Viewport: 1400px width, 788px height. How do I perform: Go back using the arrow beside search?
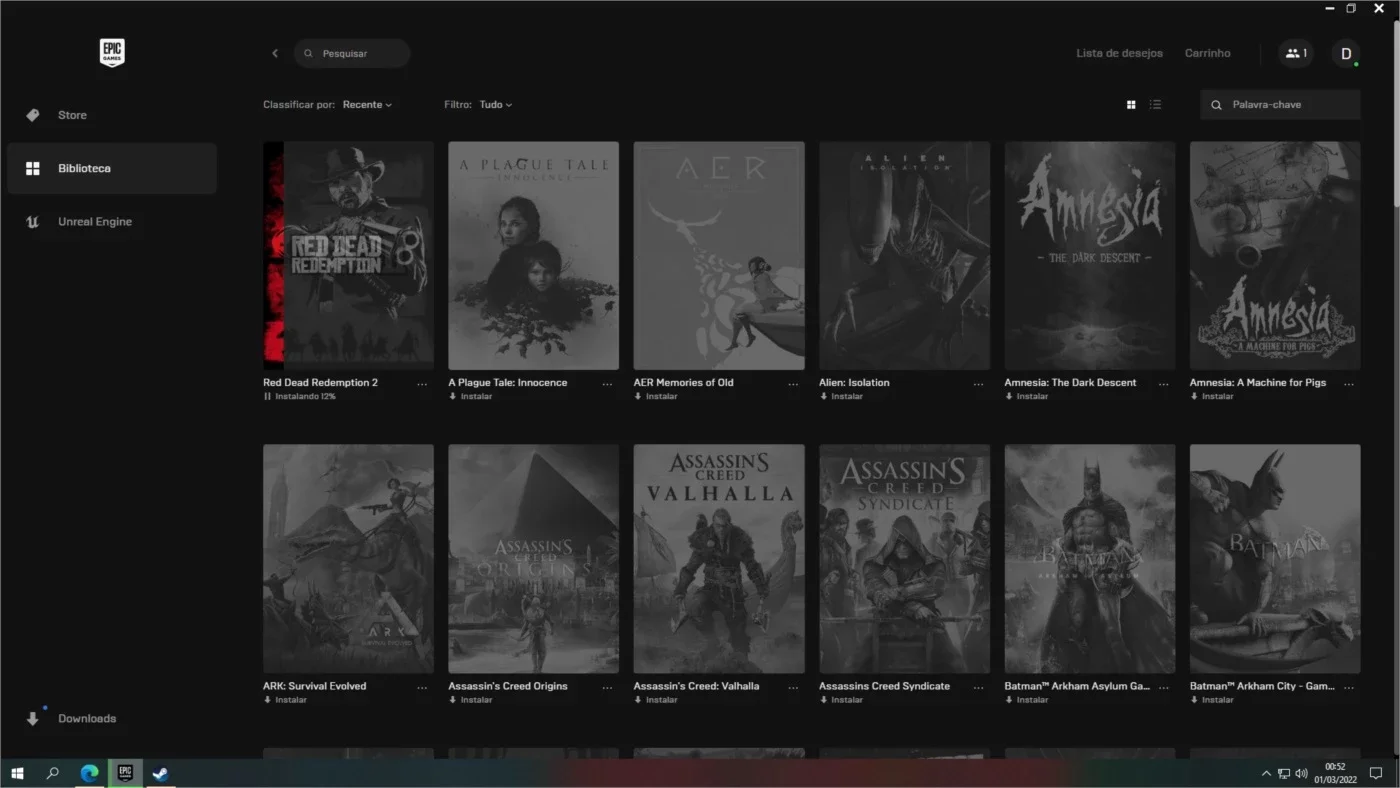pos(275,53)
